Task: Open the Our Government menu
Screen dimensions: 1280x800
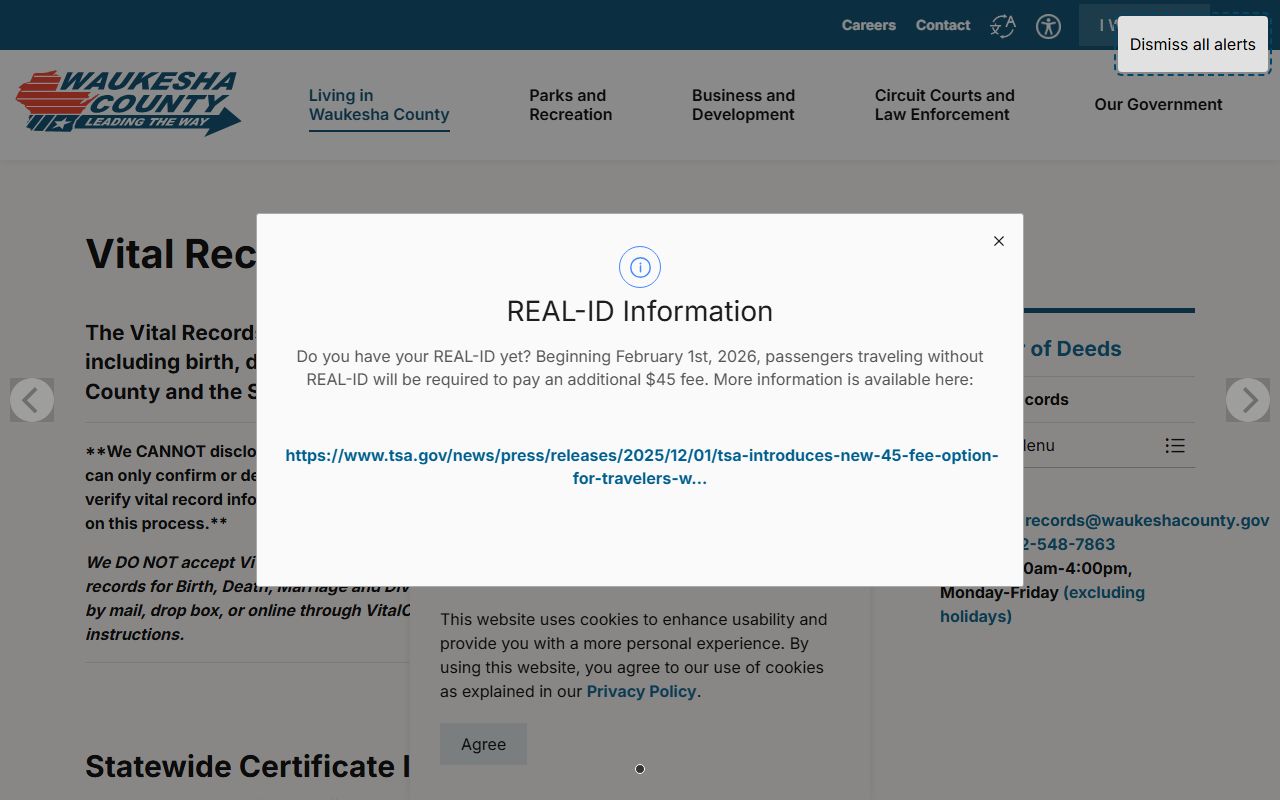Action: 1158,105
